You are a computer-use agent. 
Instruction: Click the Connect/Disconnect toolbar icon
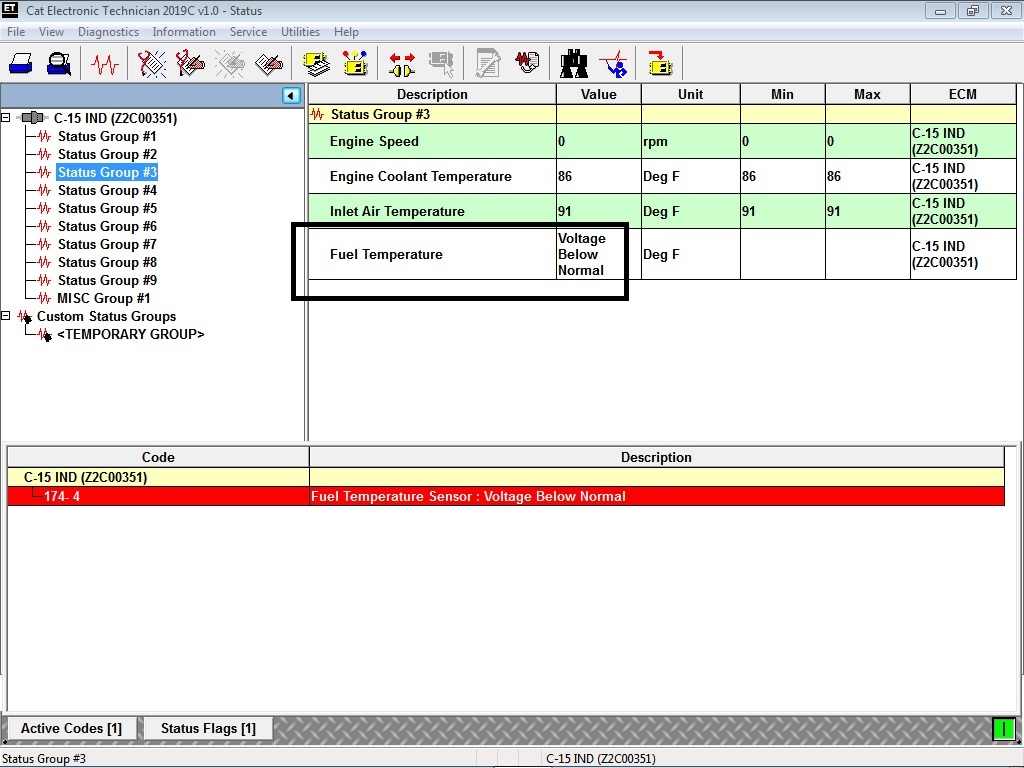pyautogui.click(x=403, y=63)
